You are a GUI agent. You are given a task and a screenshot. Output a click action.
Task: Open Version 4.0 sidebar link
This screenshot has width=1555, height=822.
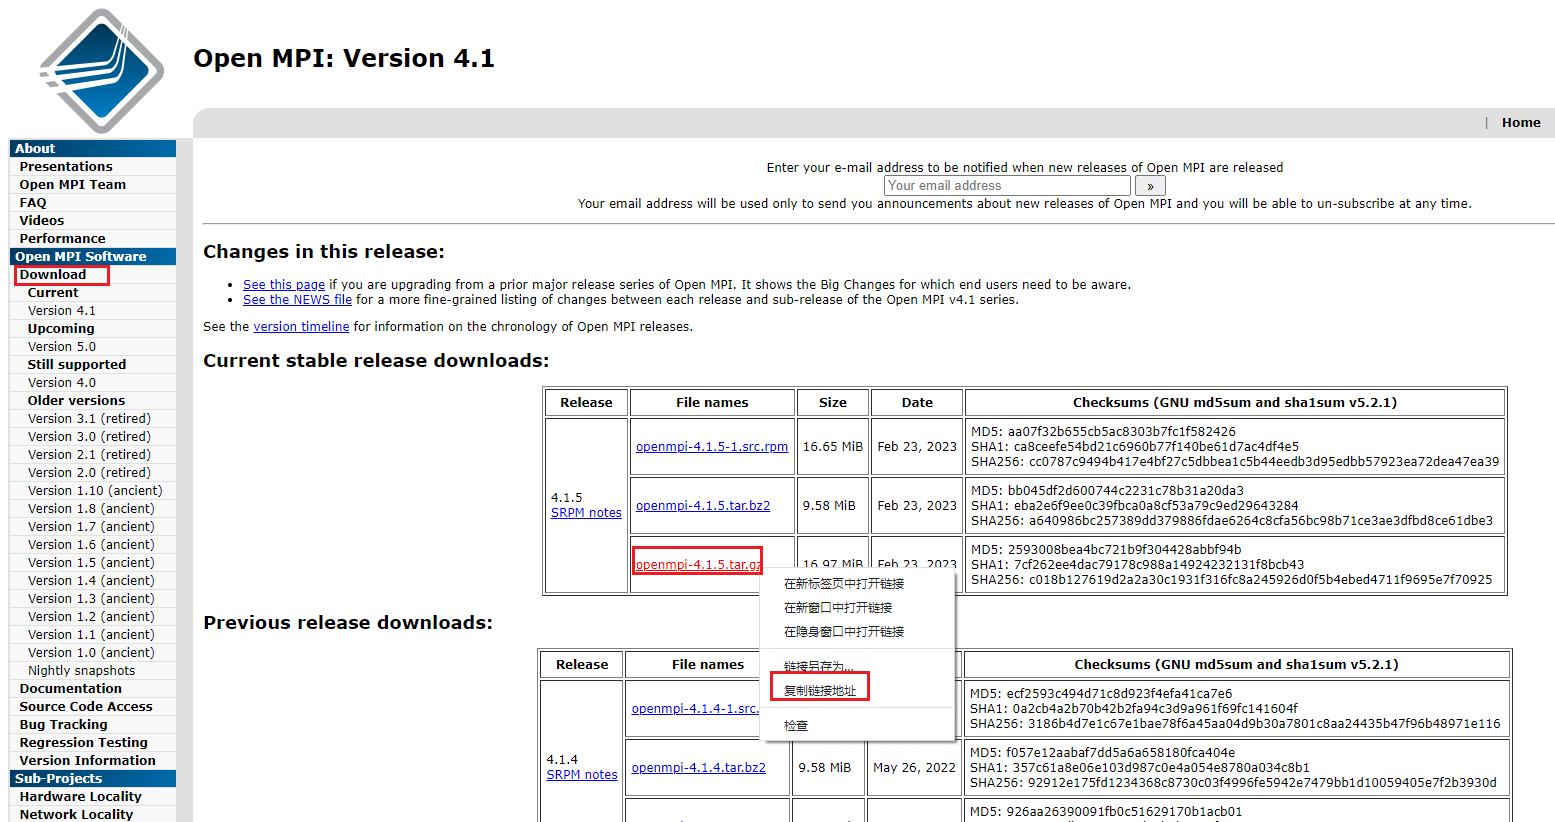[62, 383]
